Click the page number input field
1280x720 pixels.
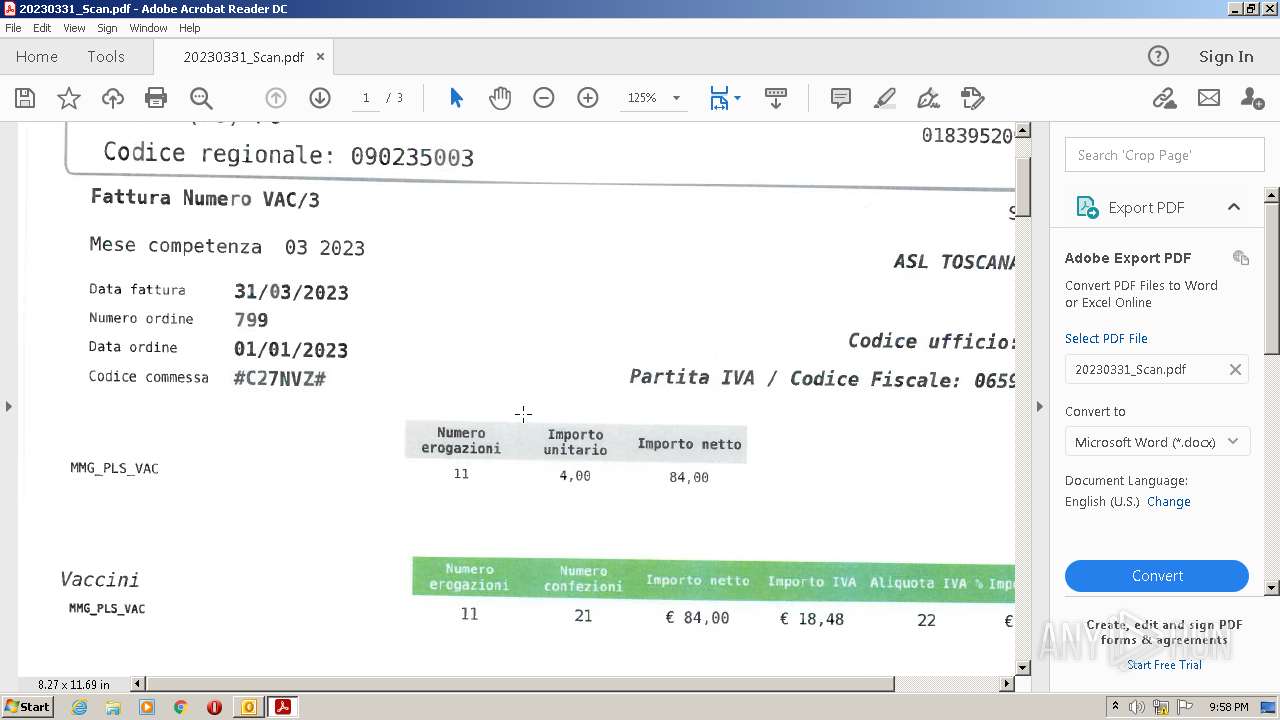tap(366, 98)
